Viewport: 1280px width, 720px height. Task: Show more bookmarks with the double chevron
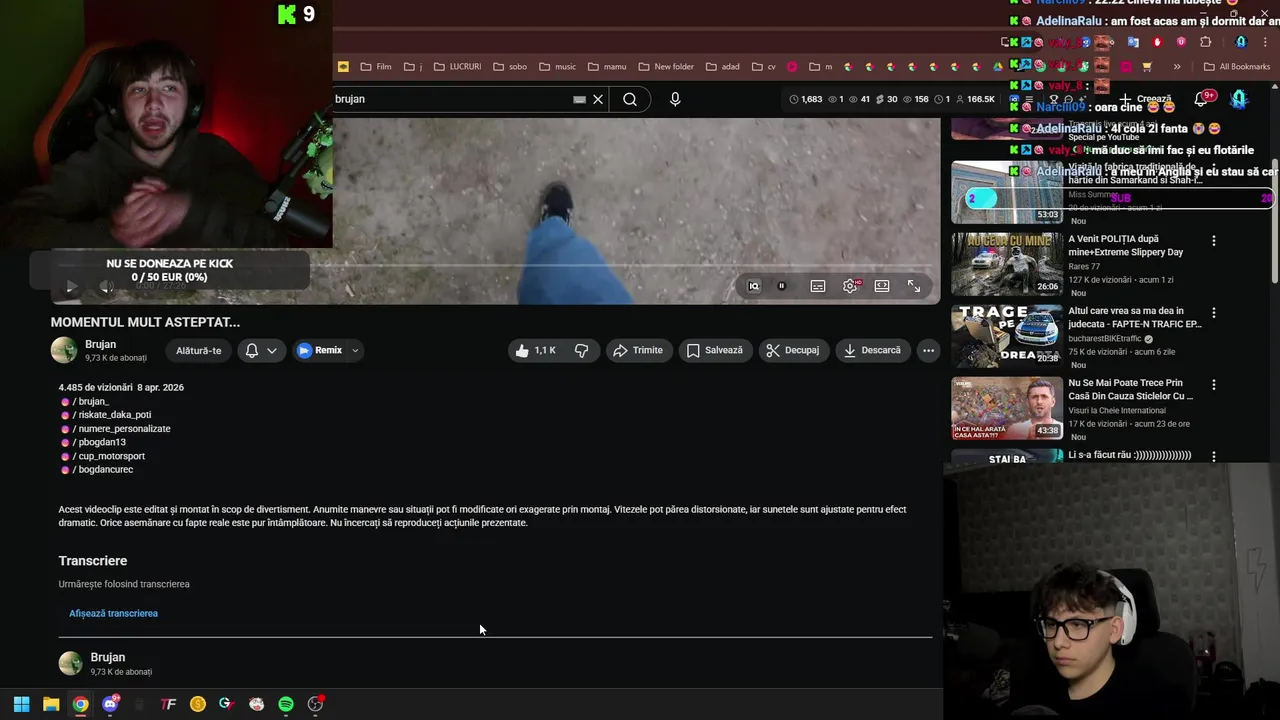click(x=1177, y=67)
